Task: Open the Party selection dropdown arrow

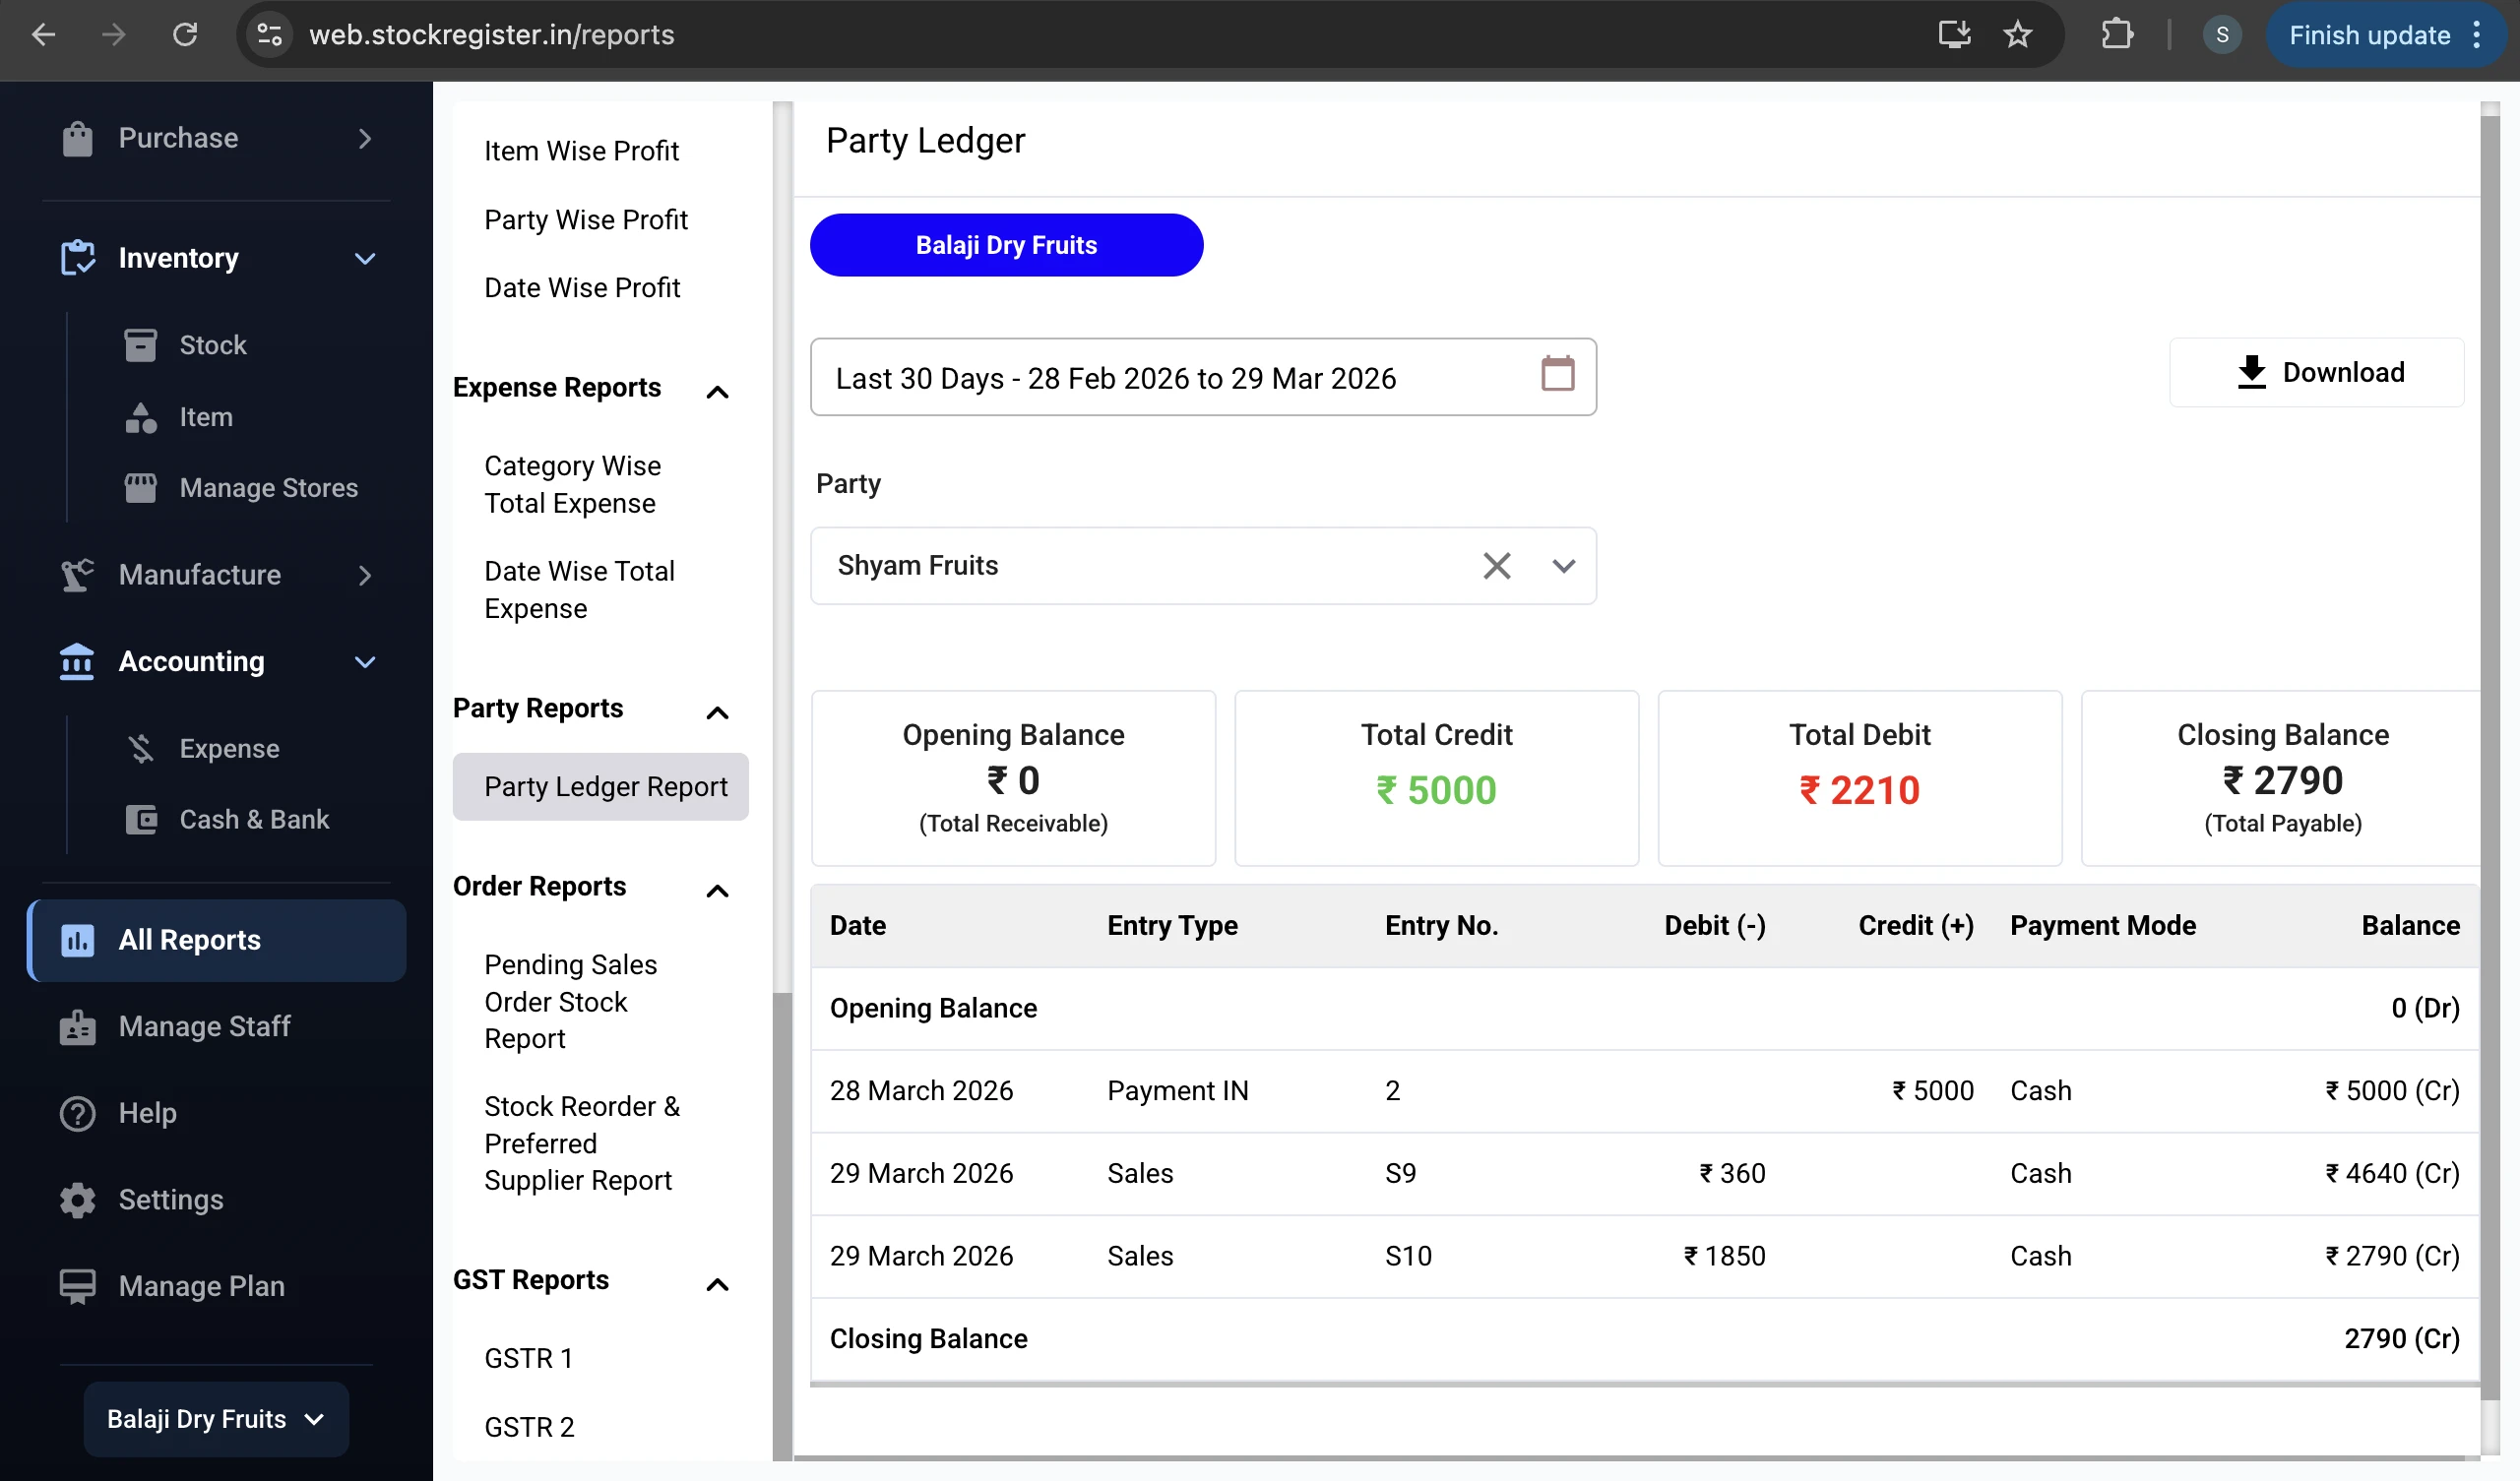Action: [1563, 565]
